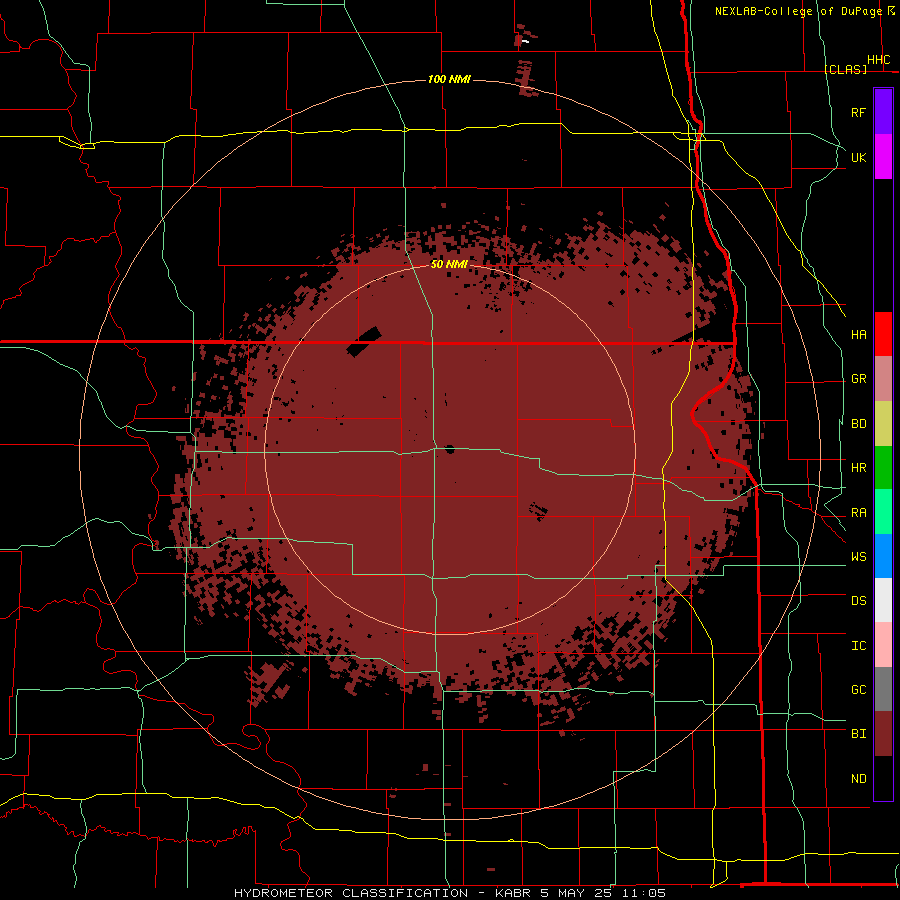The image size is (900, 900).
Task: Click the GR pink legend swatch
Action: tap(883, 379)
